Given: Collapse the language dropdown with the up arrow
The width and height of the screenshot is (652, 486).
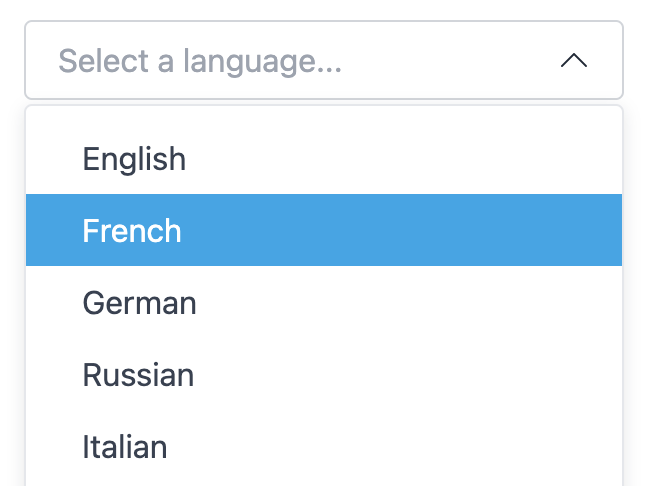Looking at the screenshot, I should point(573,61).
